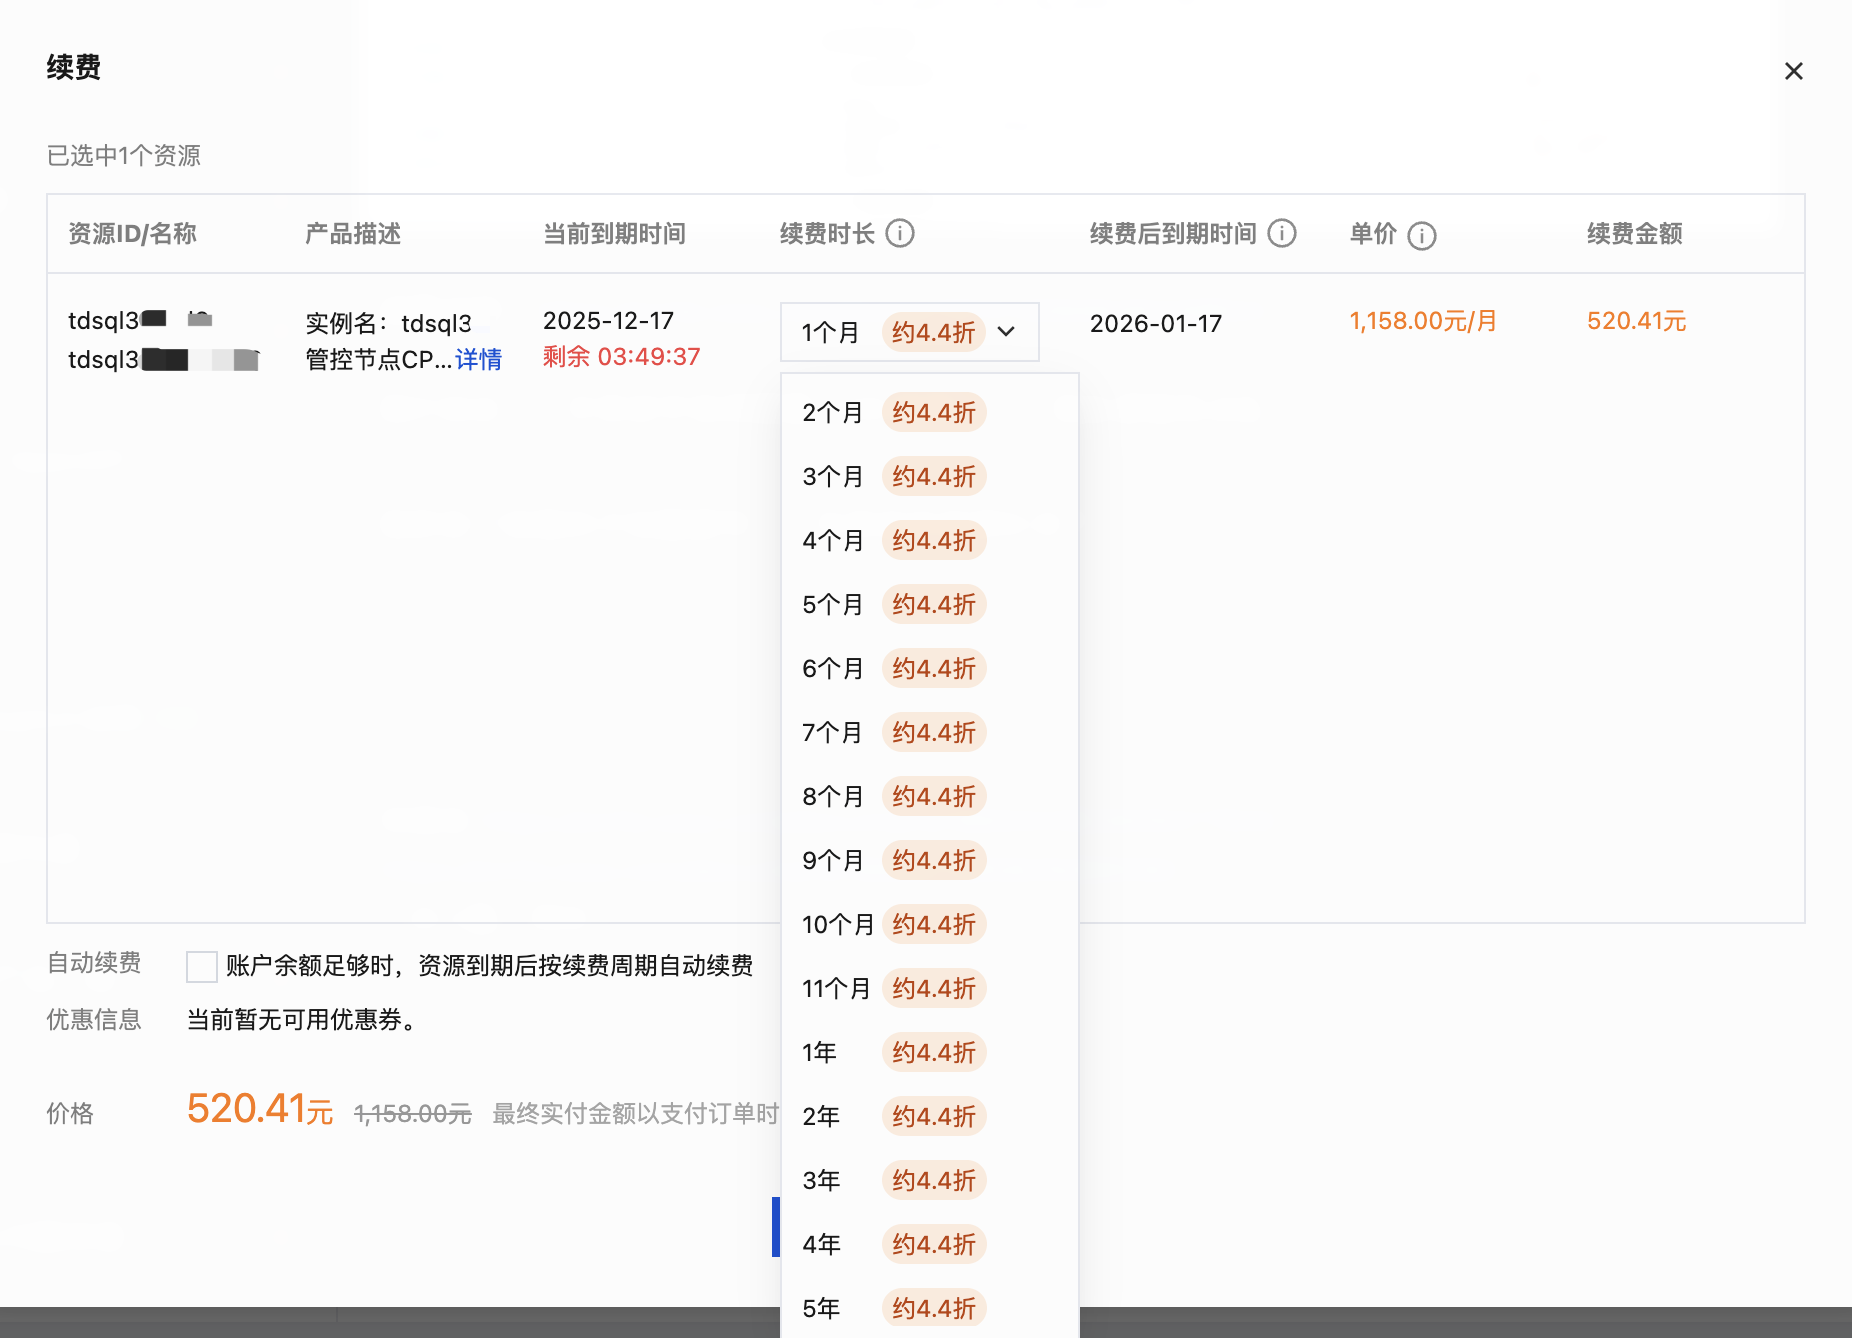The width and height of the screenshot is (1852, 1338).
Task: Click the 520.41元 renewal amount in table
Action: pyautogui.click(x=1636, y=322)
